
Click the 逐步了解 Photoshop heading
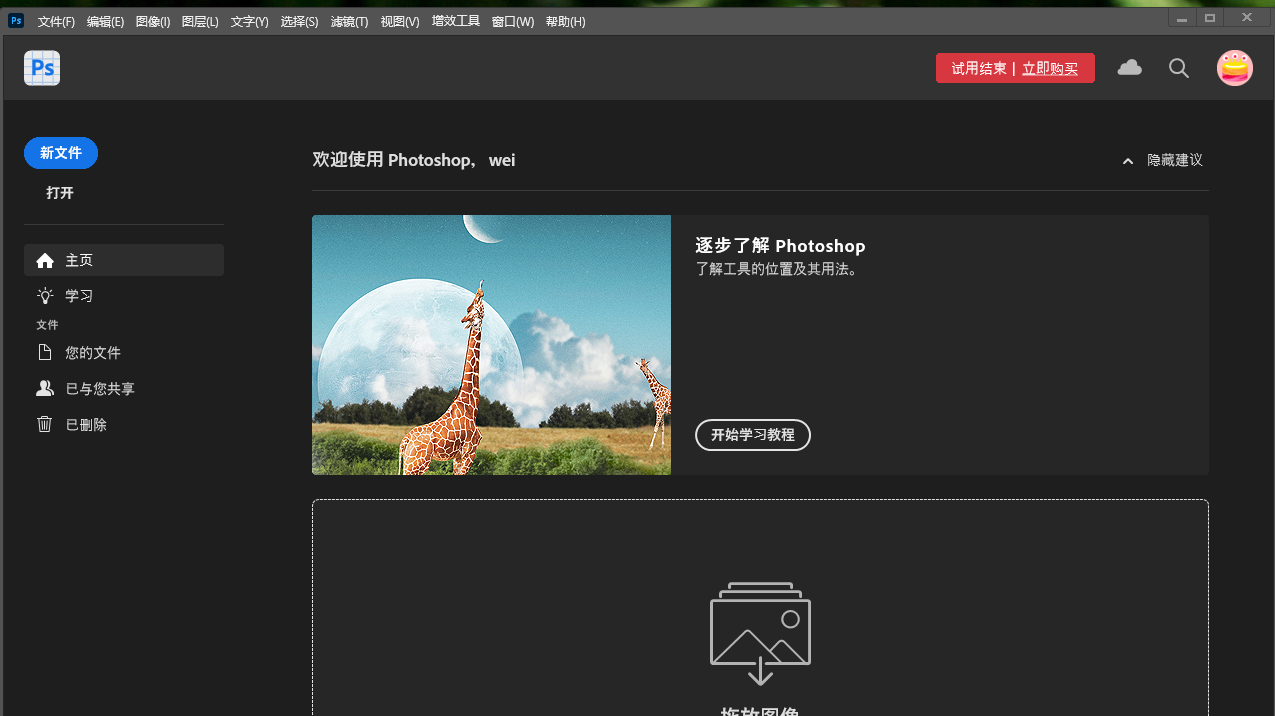coord(781,246)
